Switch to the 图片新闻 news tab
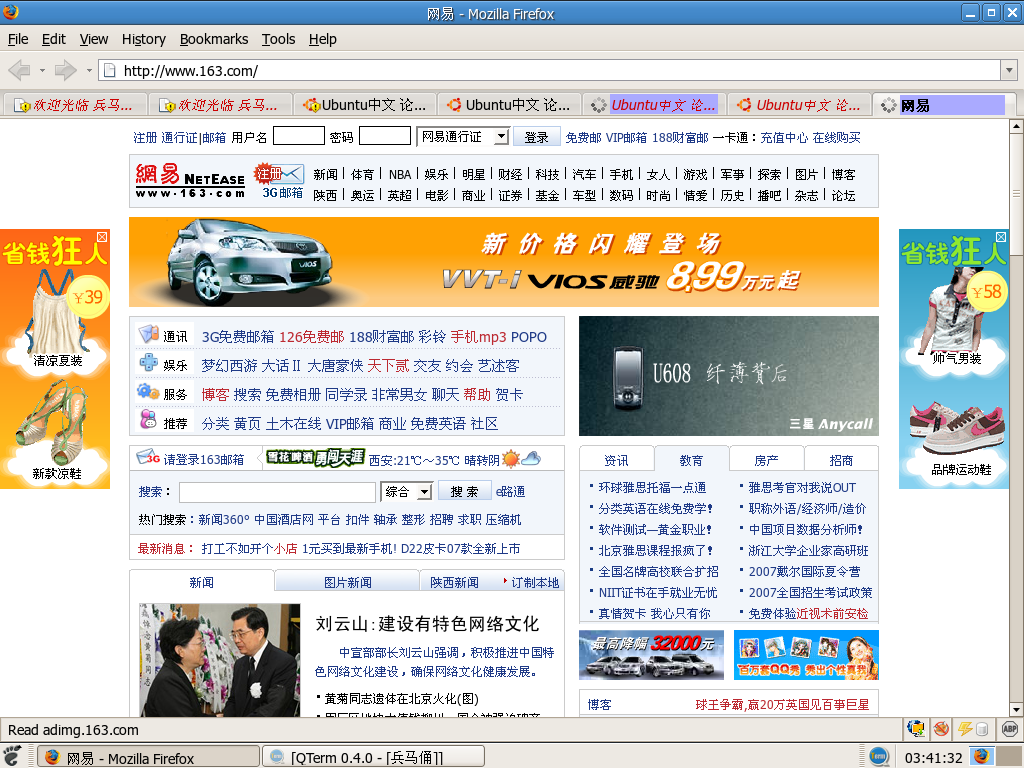Viewport: 1024px width, 768px height. 347,582
